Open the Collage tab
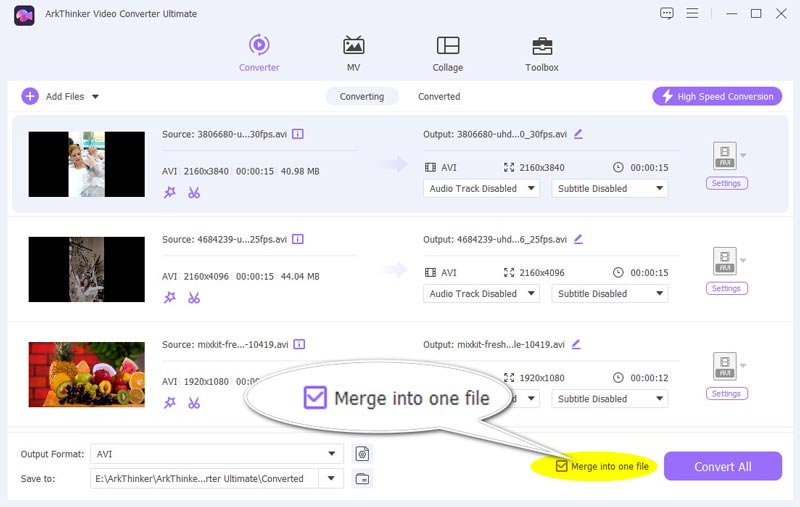Viewport: 800px width, 507px height. coord(447,53)
